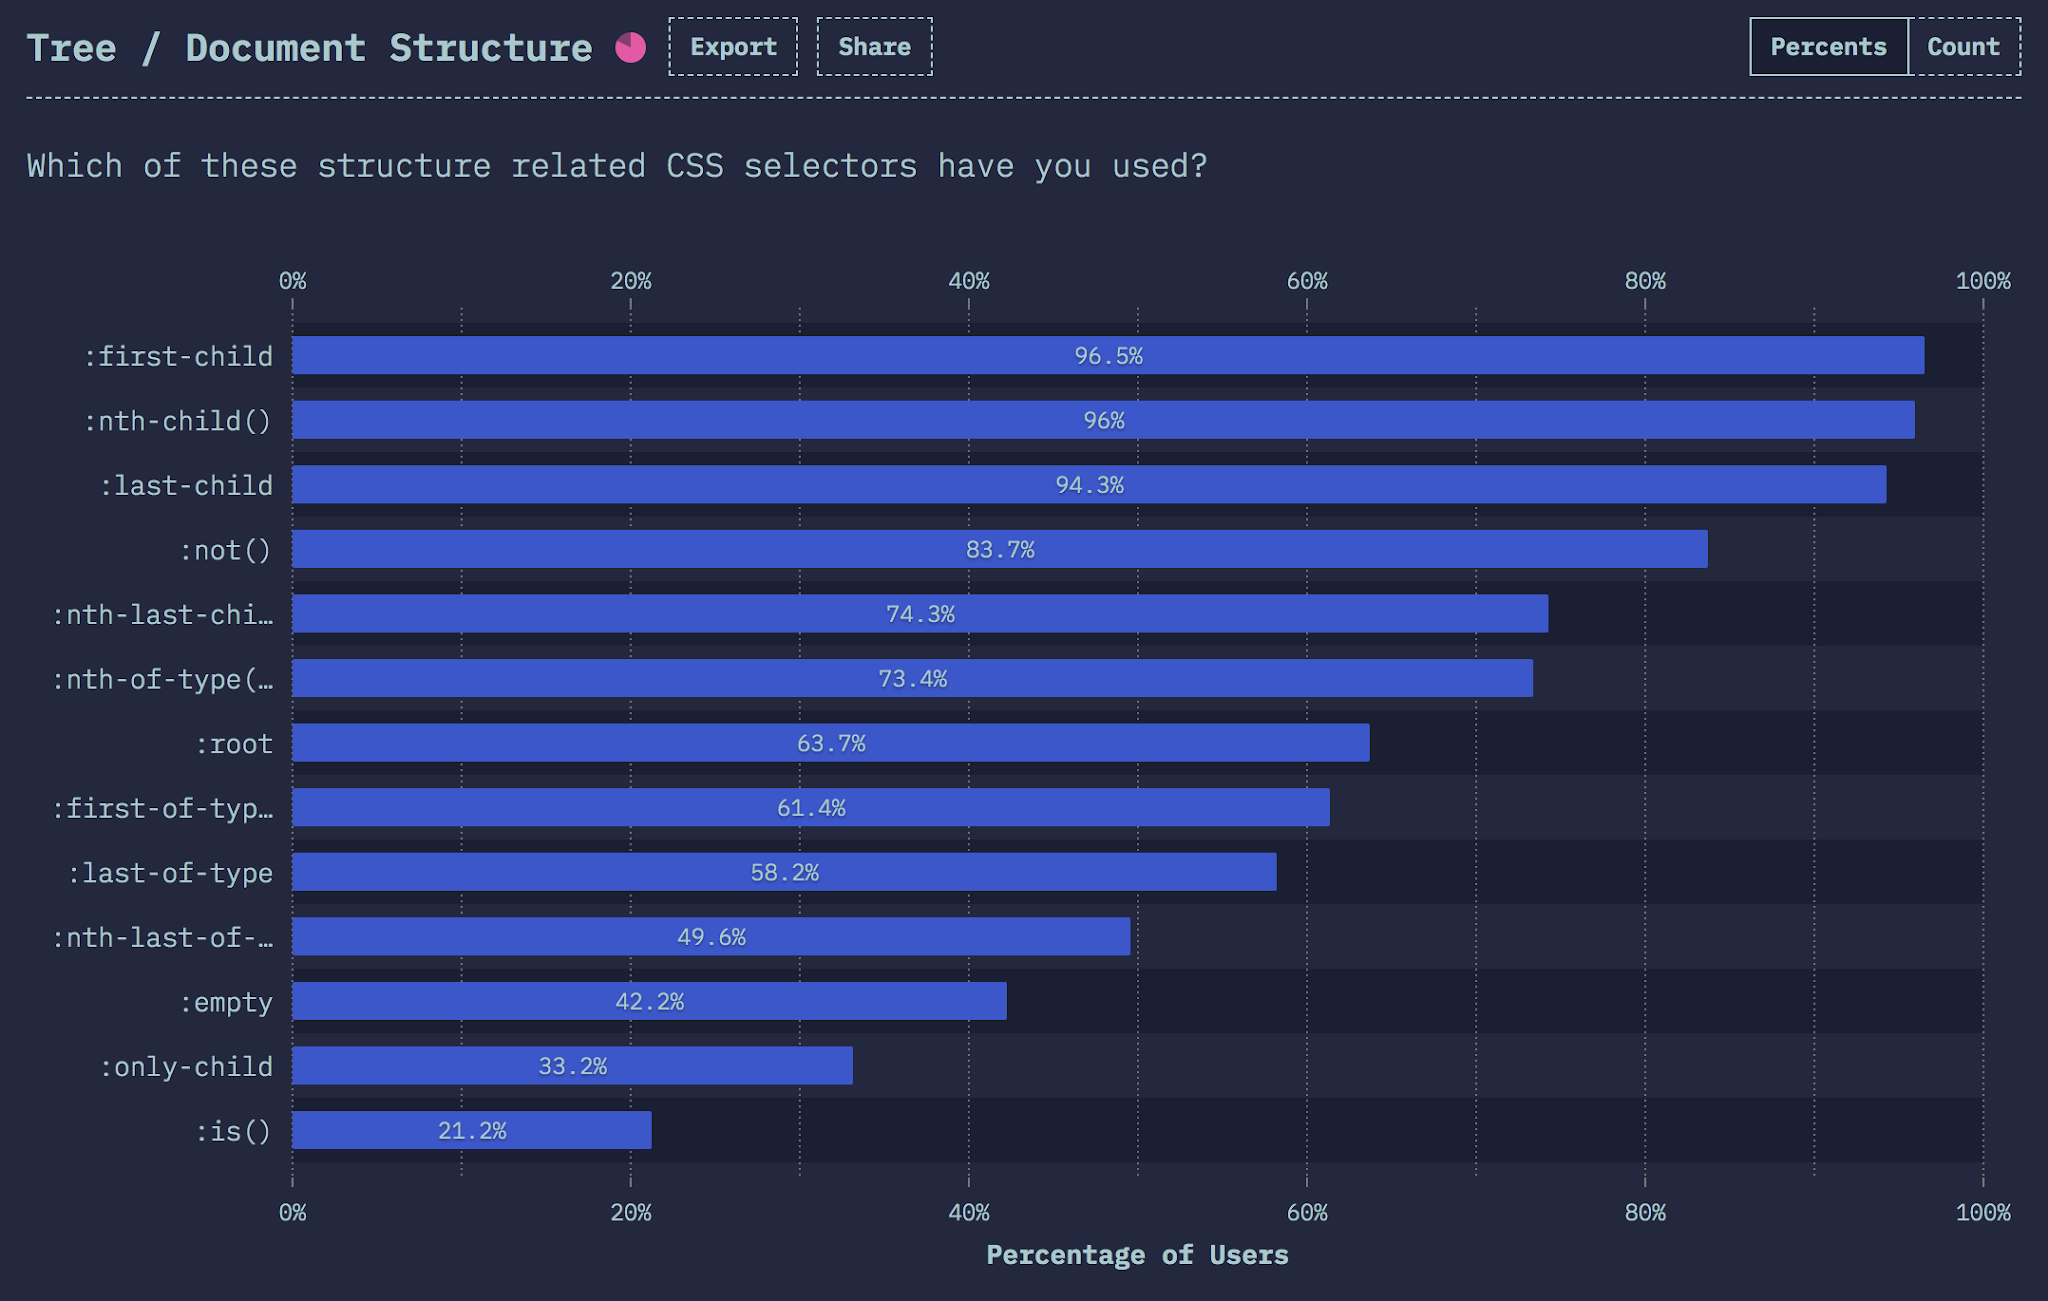Switch chart to Count view
2048x1301 pixels.
tap(1963, 47)
